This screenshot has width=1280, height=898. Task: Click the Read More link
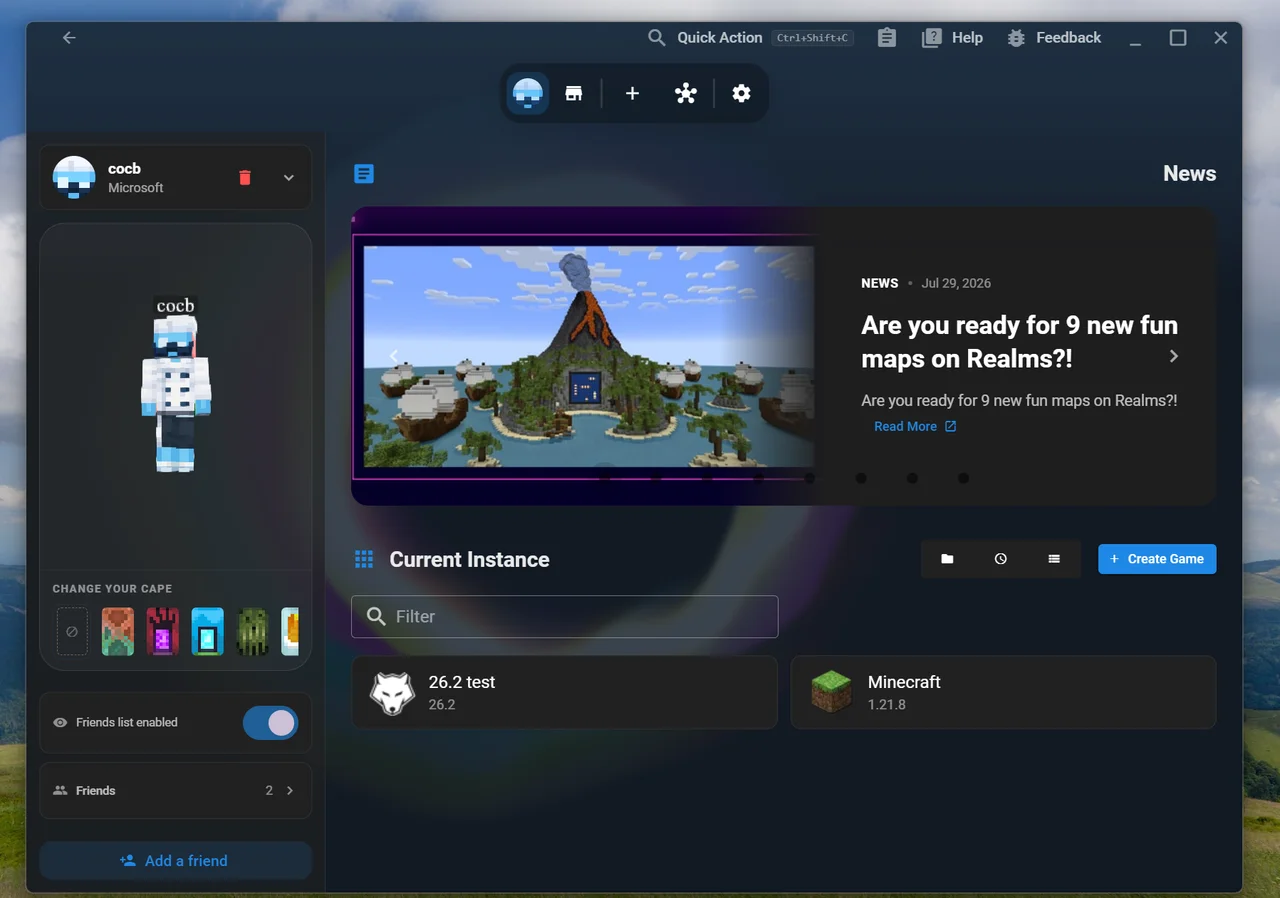tap(915, 427)
